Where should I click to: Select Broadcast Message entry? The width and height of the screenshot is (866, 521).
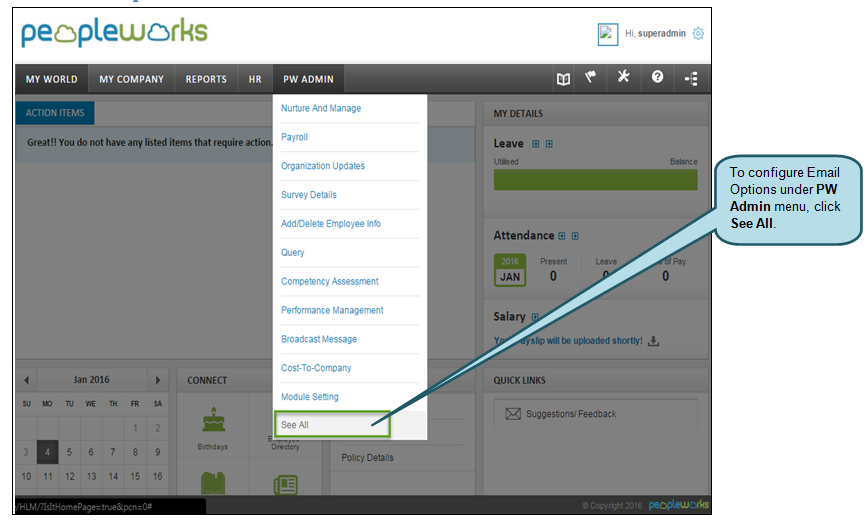[319, 339]
